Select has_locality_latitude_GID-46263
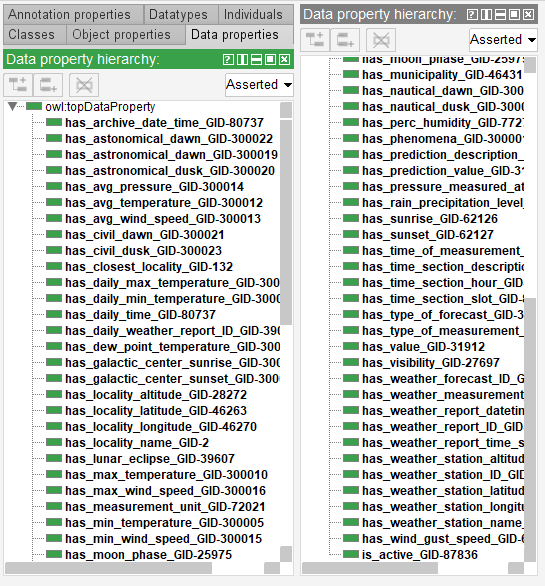The width and height of the screenshot is (545, 586). [x=156, y=410]
